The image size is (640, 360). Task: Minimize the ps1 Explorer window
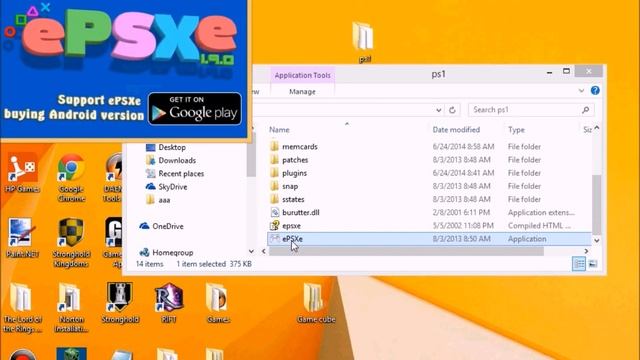(x=549, y=72)
